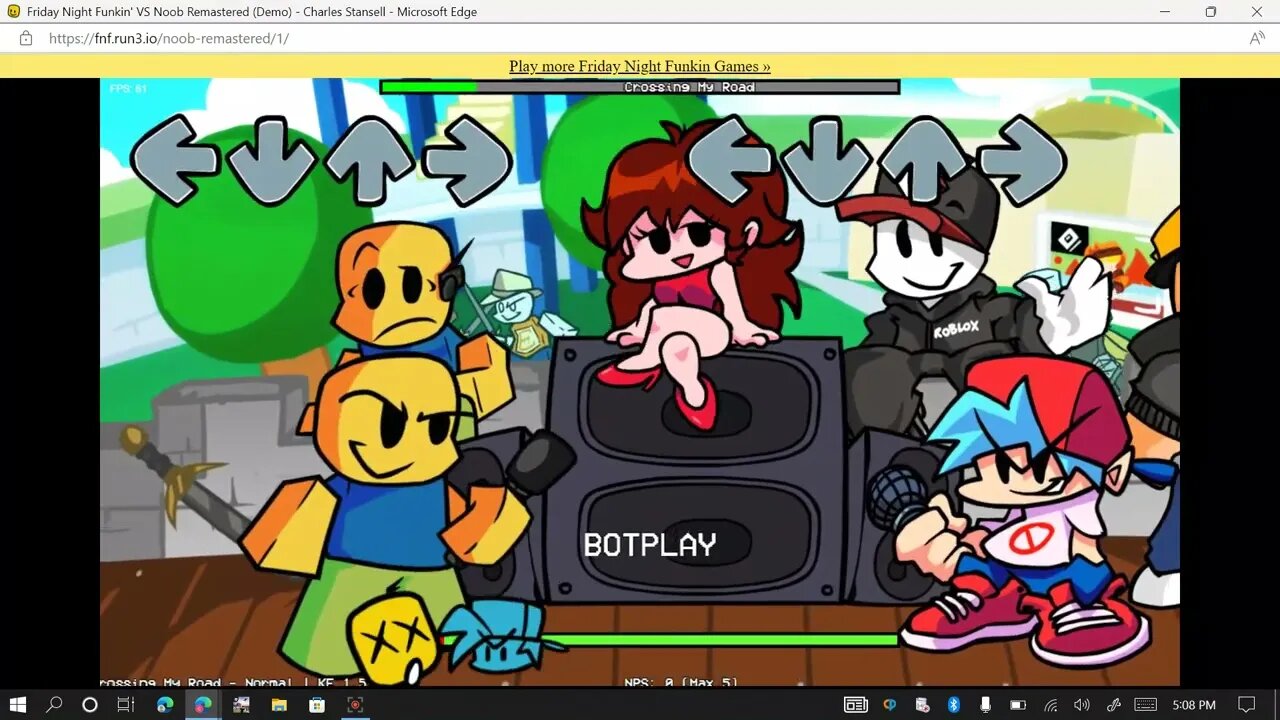Open File Explorer from the taskbar

point(279,704)
